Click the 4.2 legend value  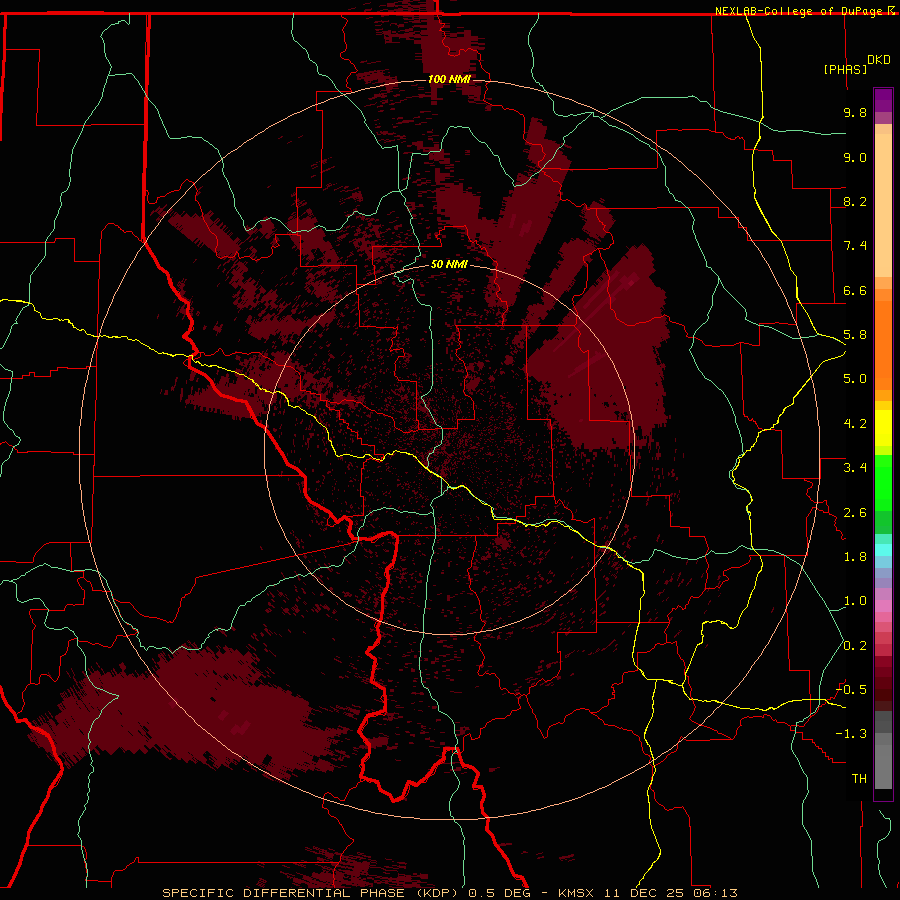pyautogui.click(x=855, y=424)
